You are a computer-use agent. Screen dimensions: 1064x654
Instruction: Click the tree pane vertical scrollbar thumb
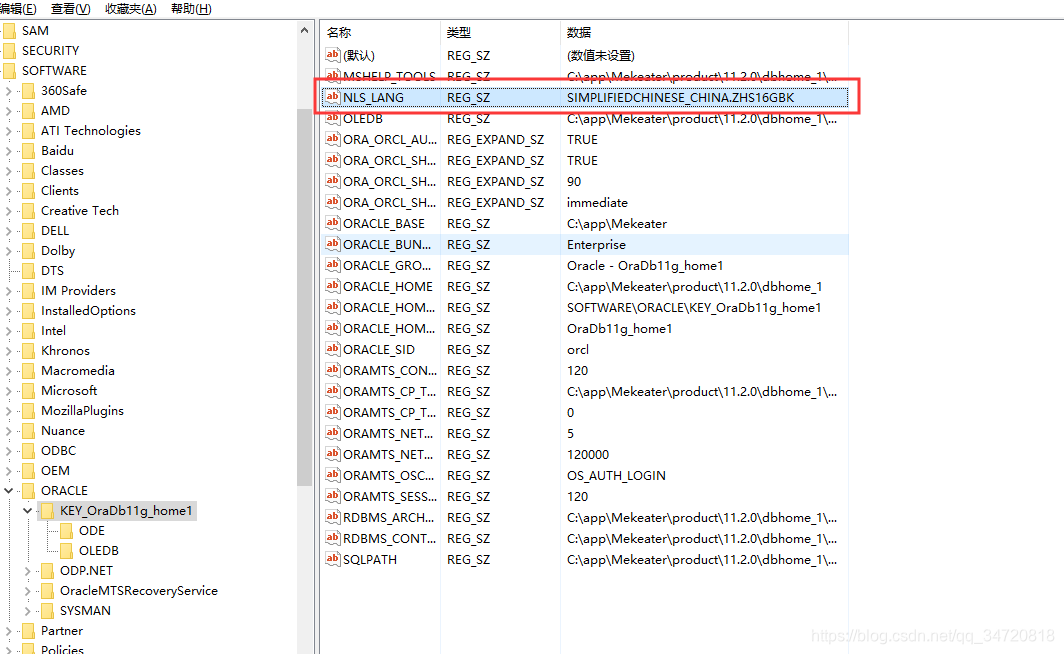[304, 297]
